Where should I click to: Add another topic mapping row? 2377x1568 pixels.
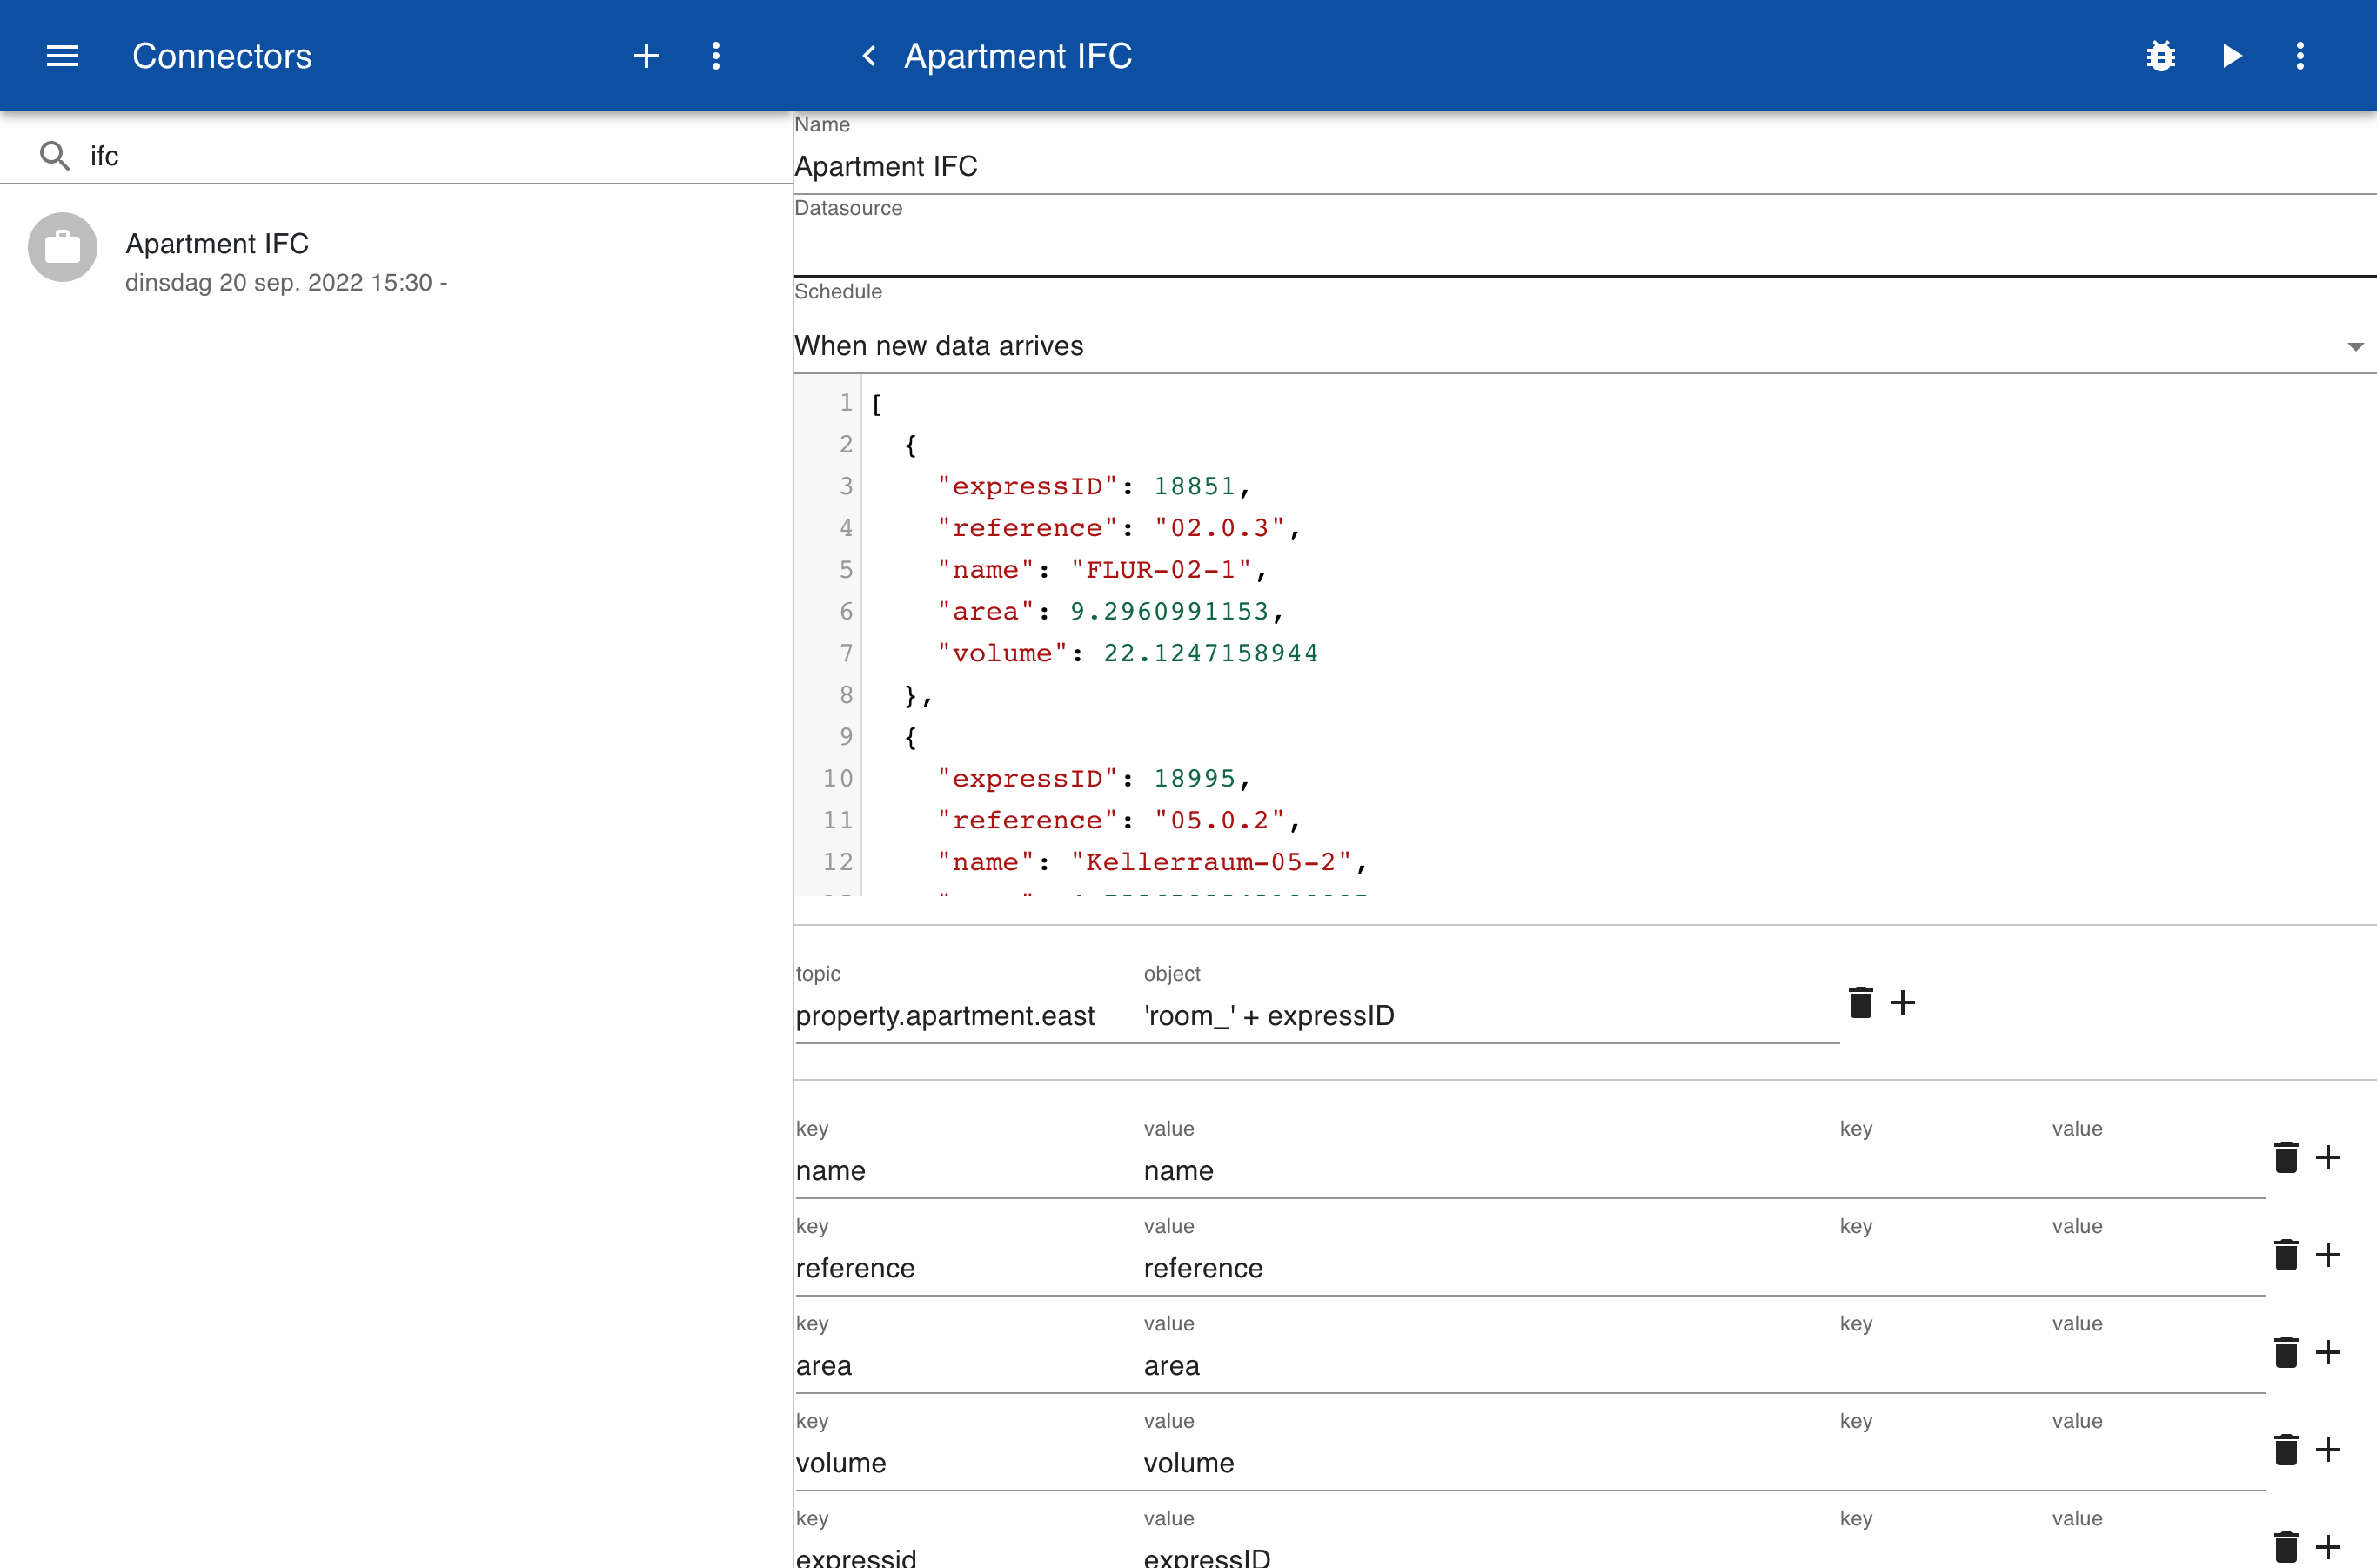click(1903, 1002)
